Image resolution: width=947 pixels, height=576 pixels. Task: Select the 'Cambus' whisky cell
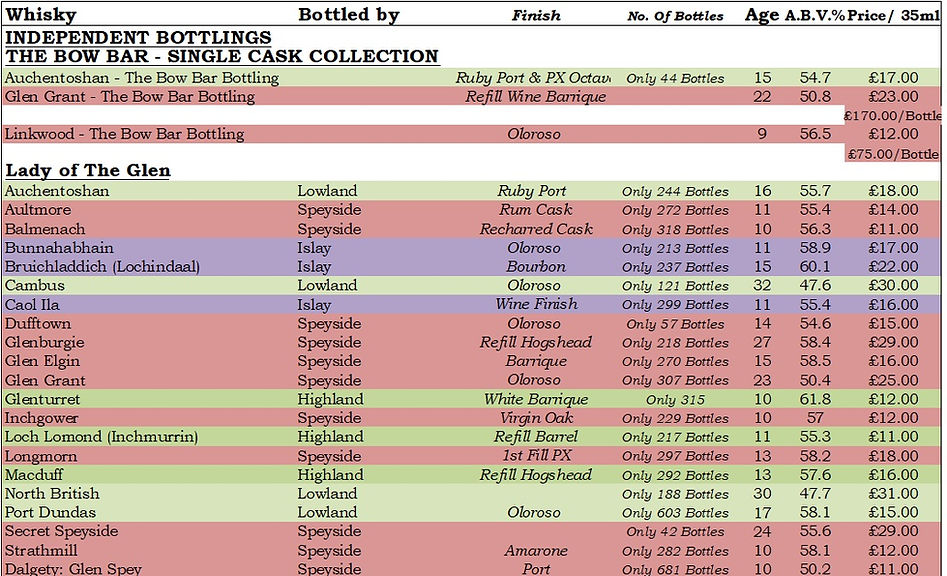coord(34,285)
